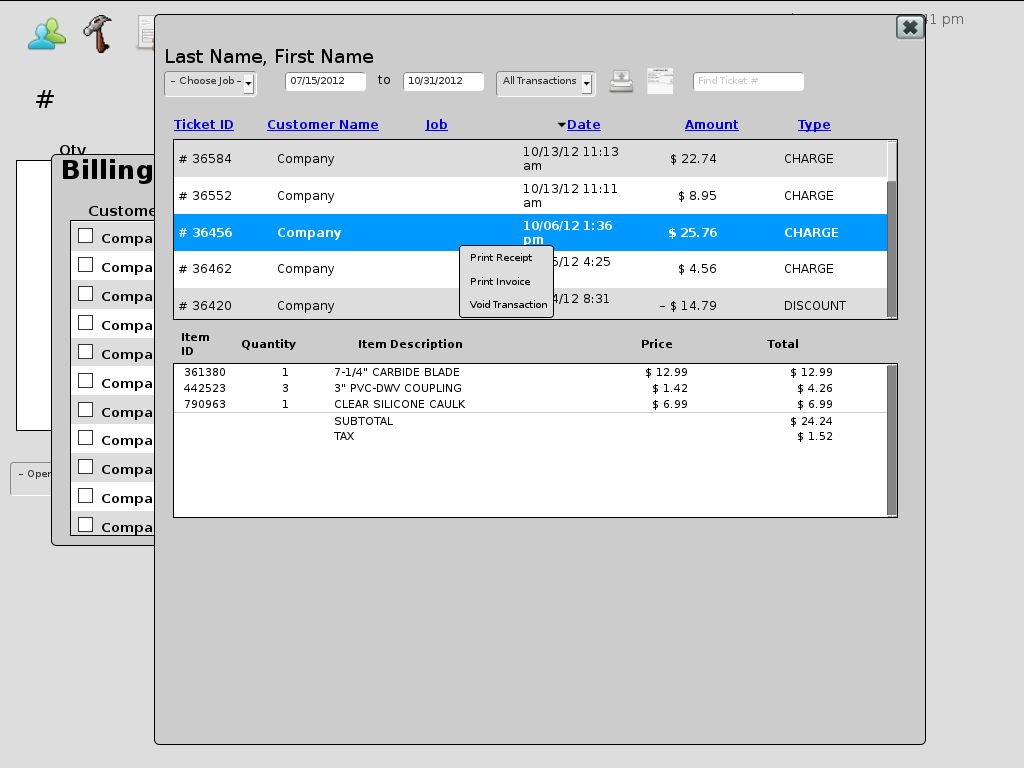
Task: Tick the ninth Company checkbox in Billing window
Action: point(86,467)
